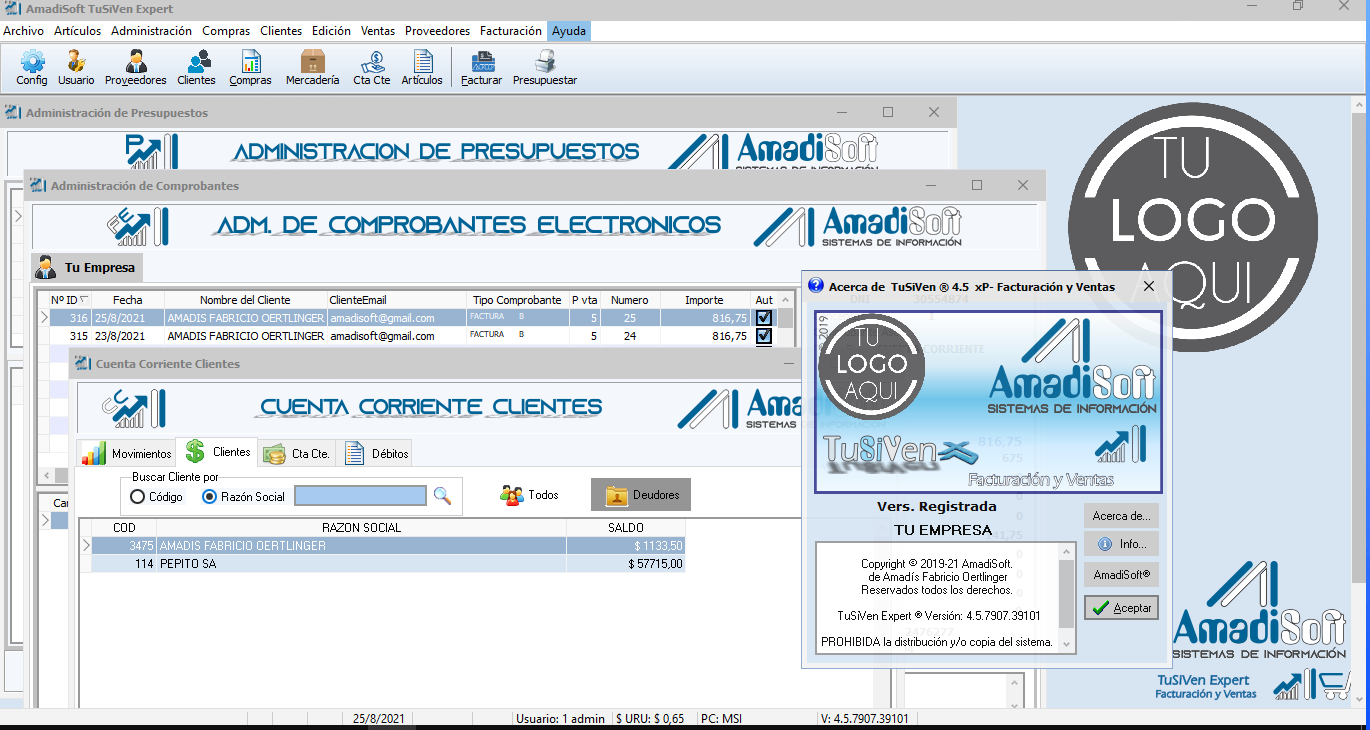1370x730 pixels.
Task: Click the status bar entry Usuario: 1 admin
Action: [x=560, y=718]
